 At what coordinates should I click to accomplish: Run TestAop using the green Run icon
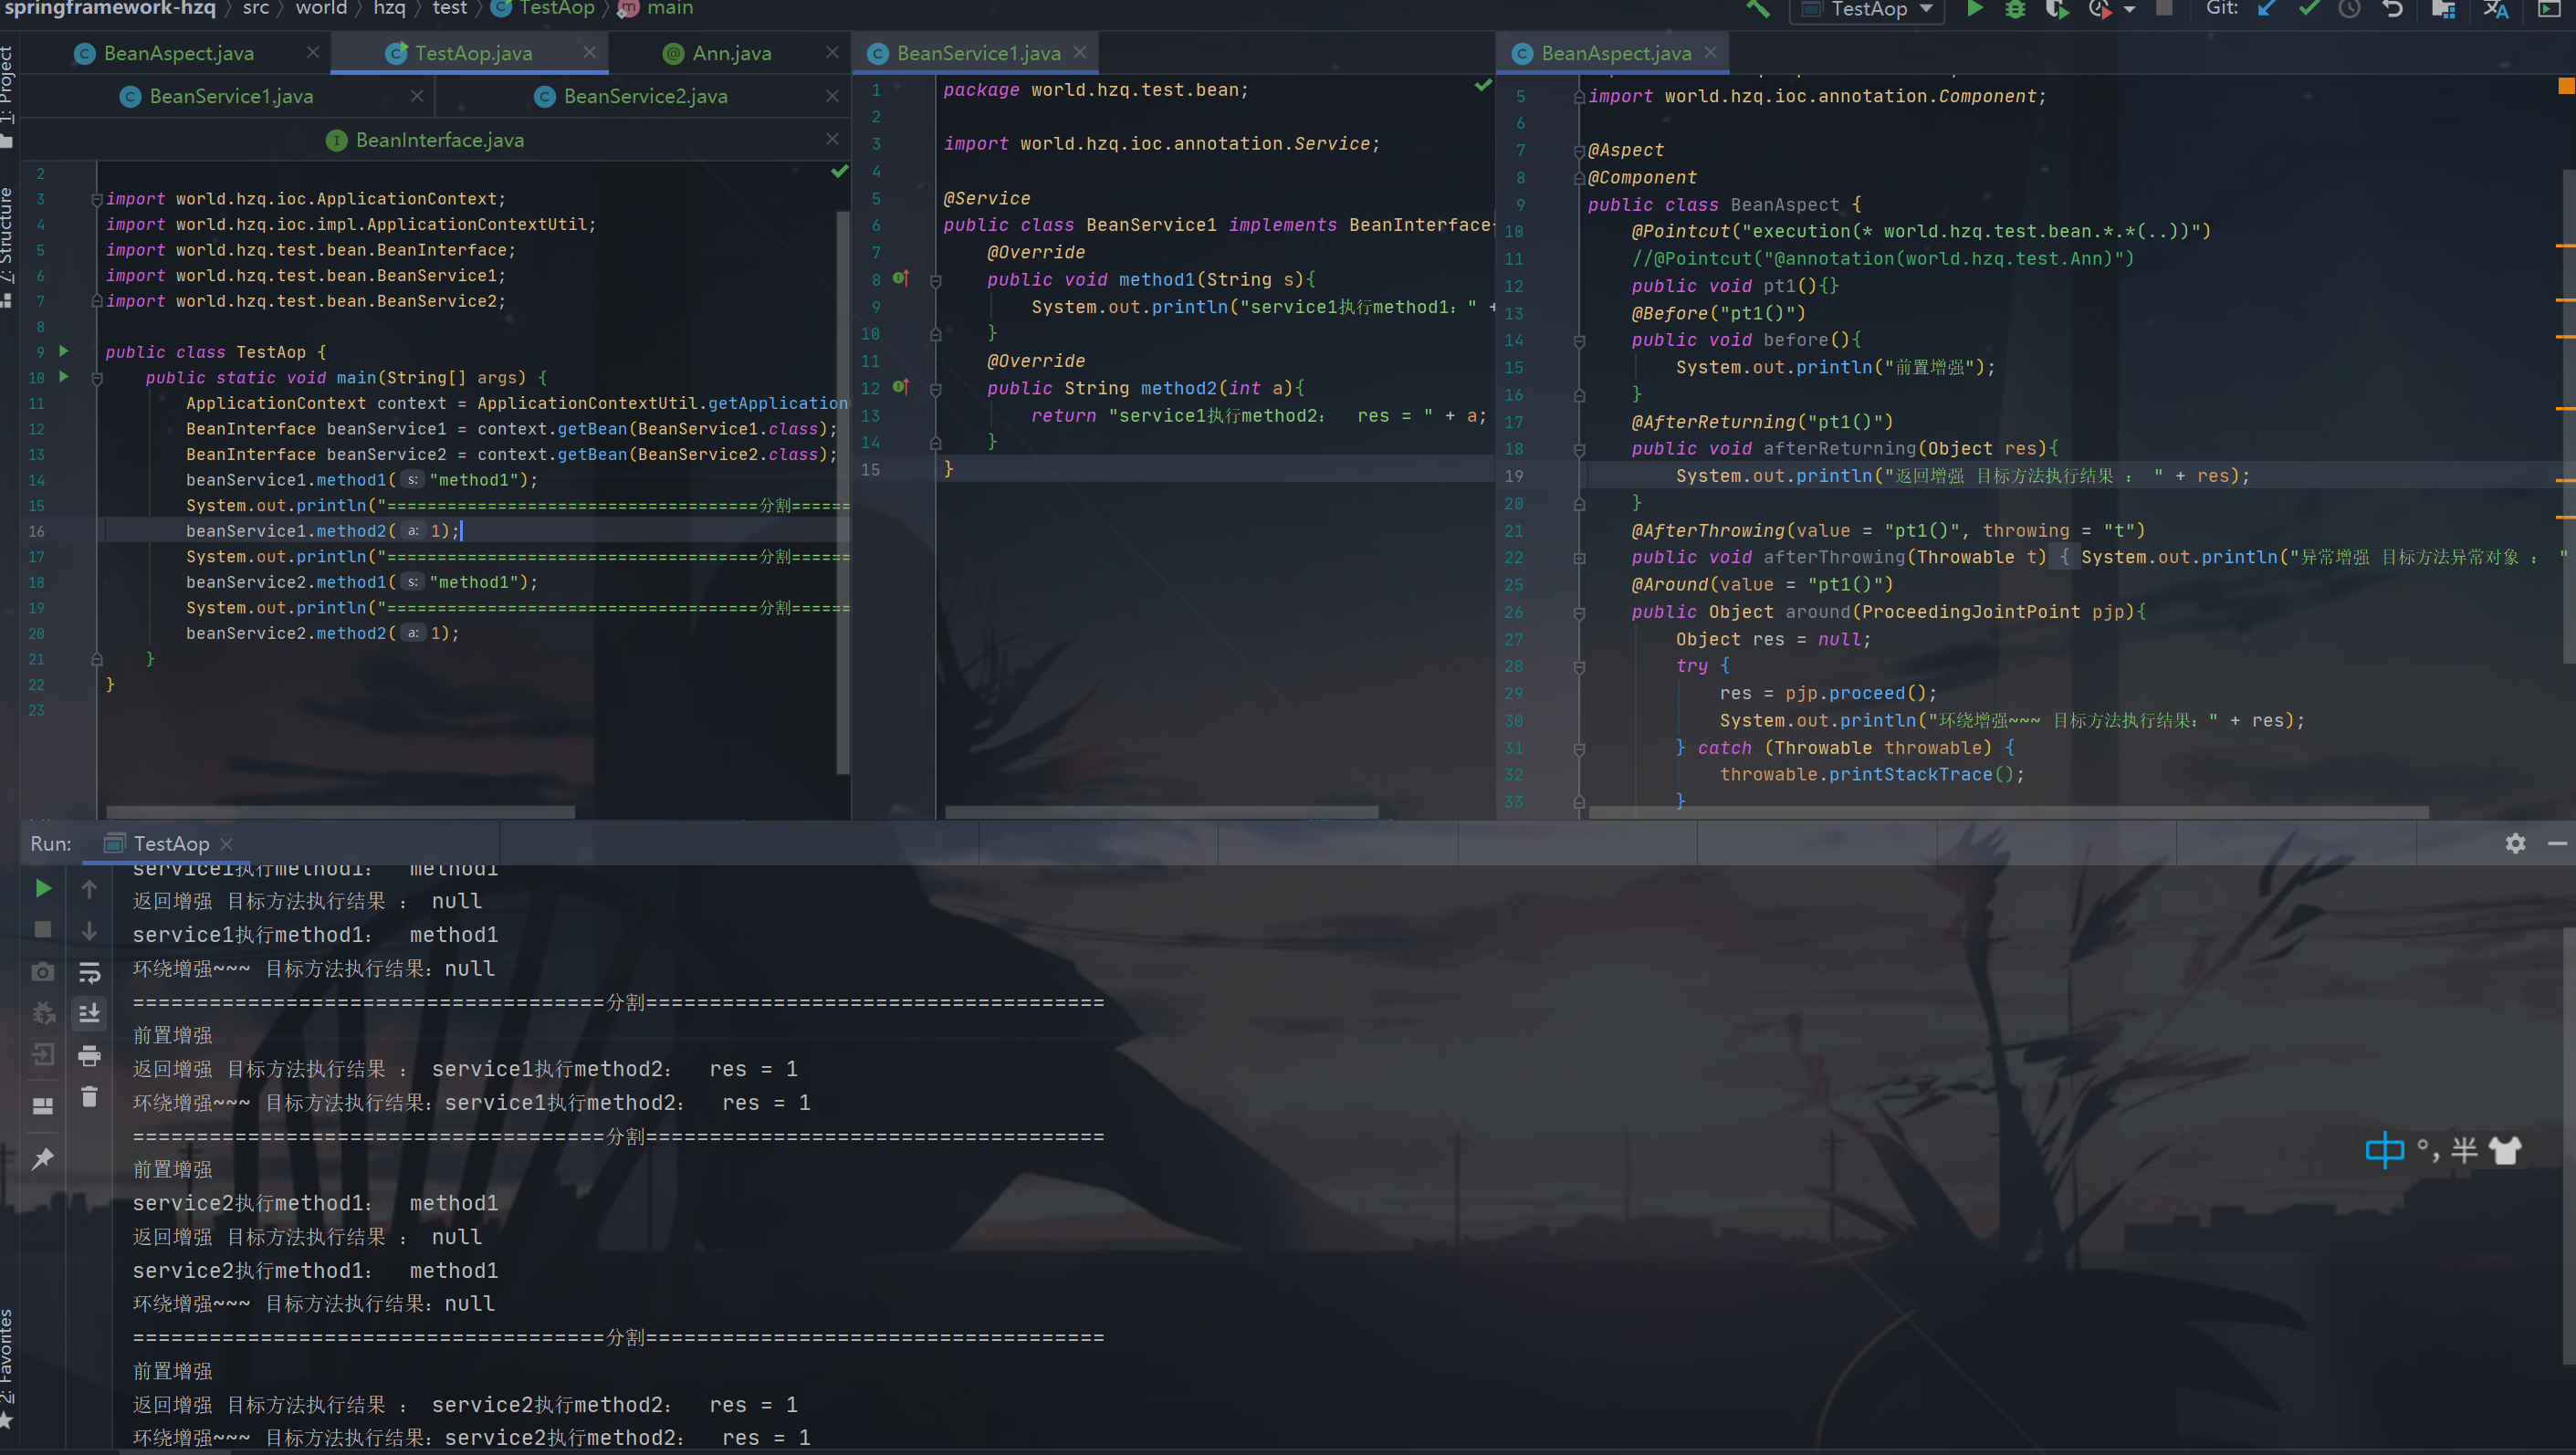(x=1975, y=10)
